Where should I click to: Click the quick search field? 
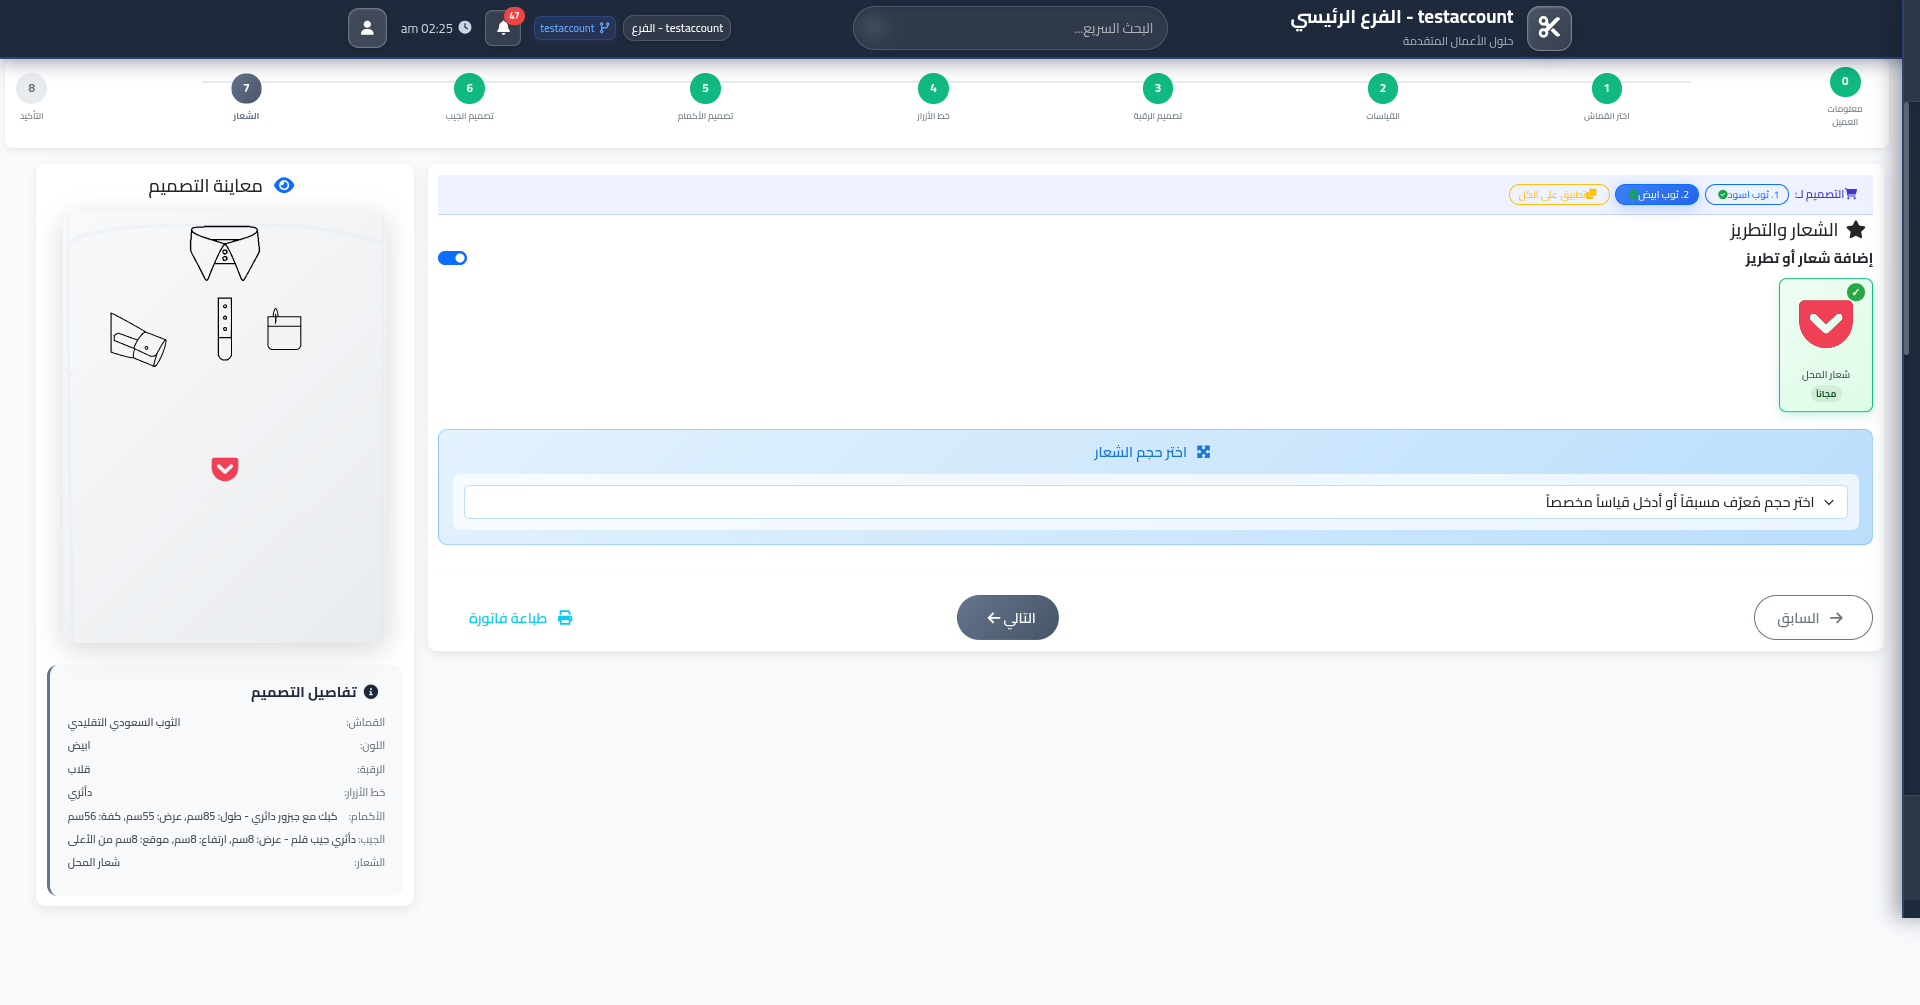click(1010, 28)
